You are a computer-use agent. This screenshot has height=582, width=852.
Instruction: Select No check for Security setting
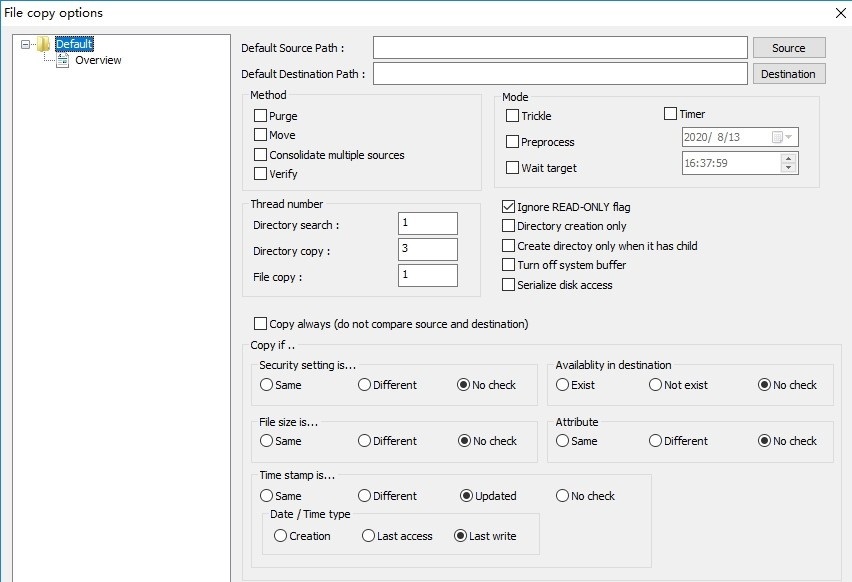pos(463,385)
